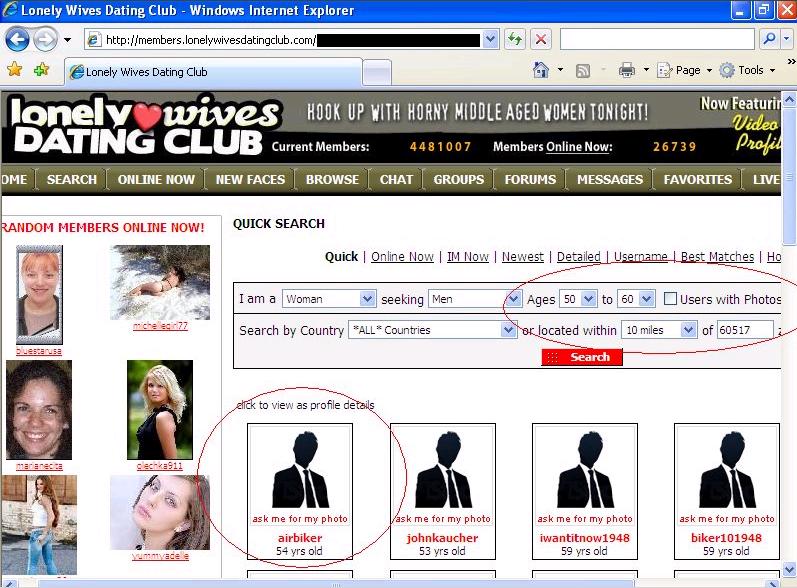Open the minimum age 50 dropdown
This screenshot has width=797, height=588.
[578, 299]
